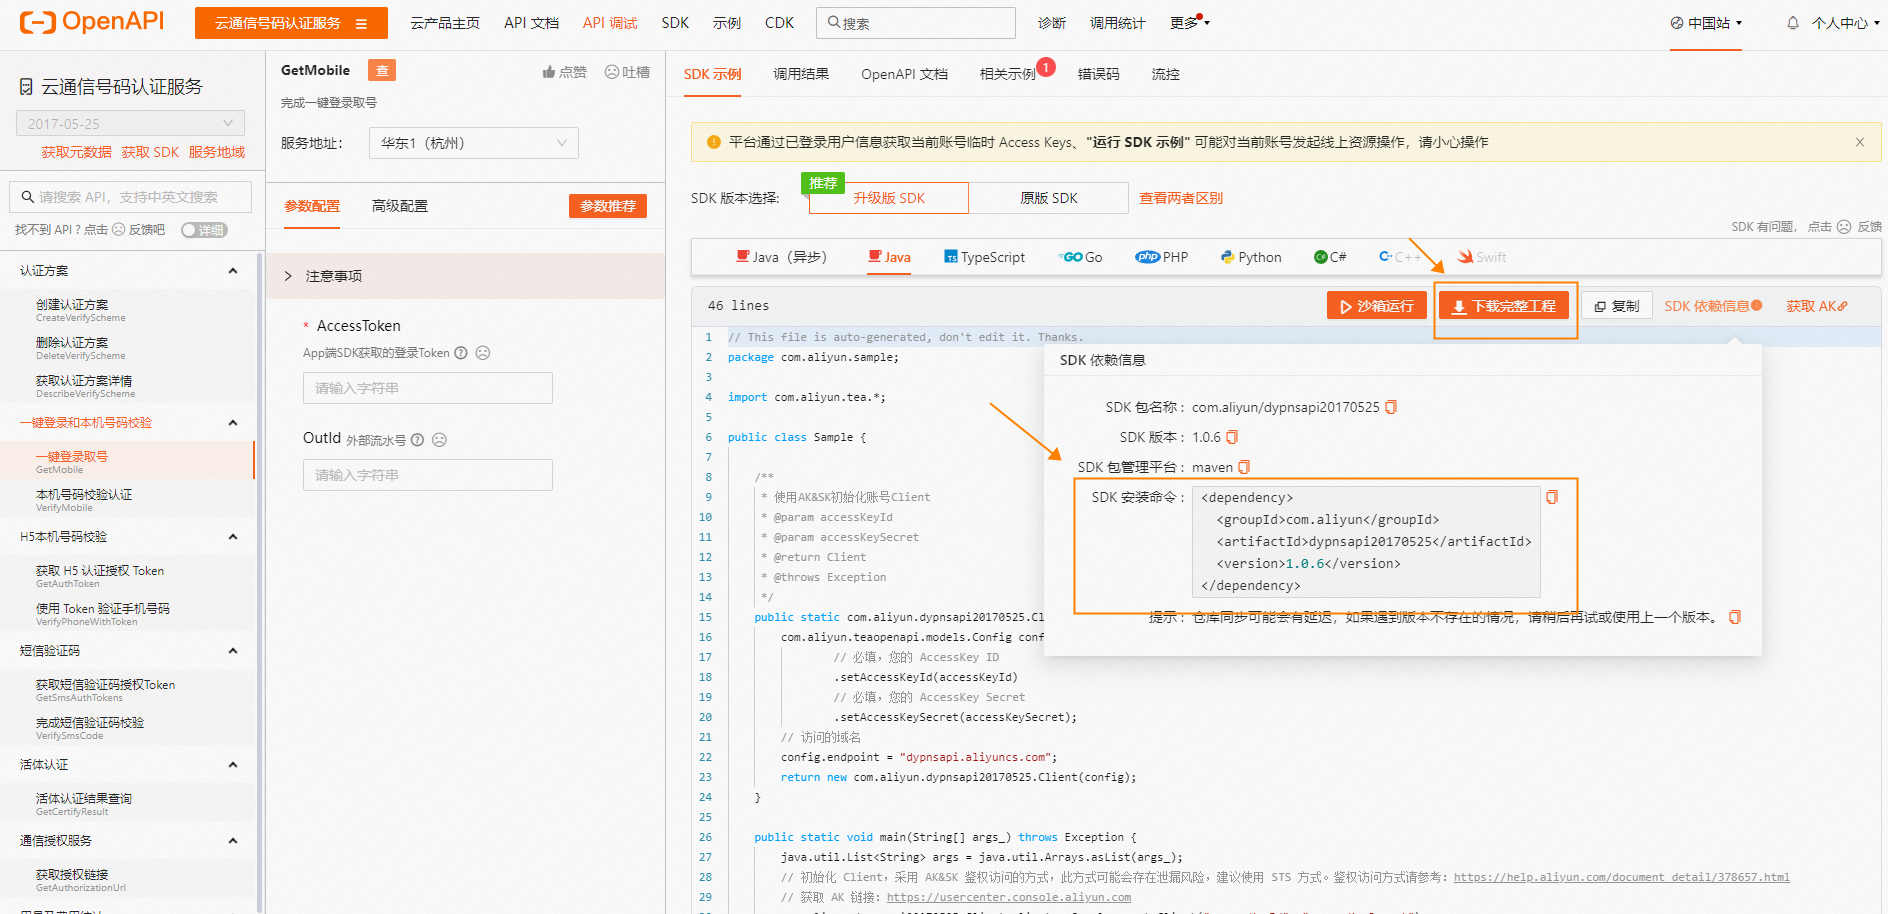Select the C++ language tab
Screen dimensions: 1888x914
click(1400, 257)
